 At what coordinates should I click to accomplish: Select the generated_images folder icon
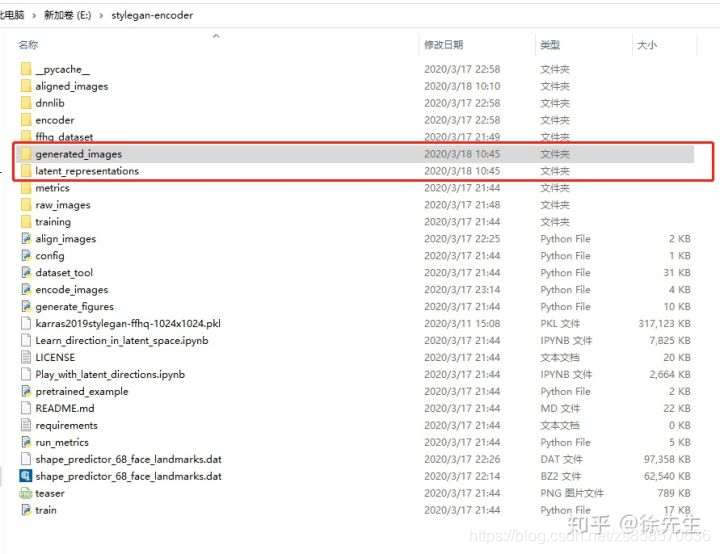(x=26, y=154)
